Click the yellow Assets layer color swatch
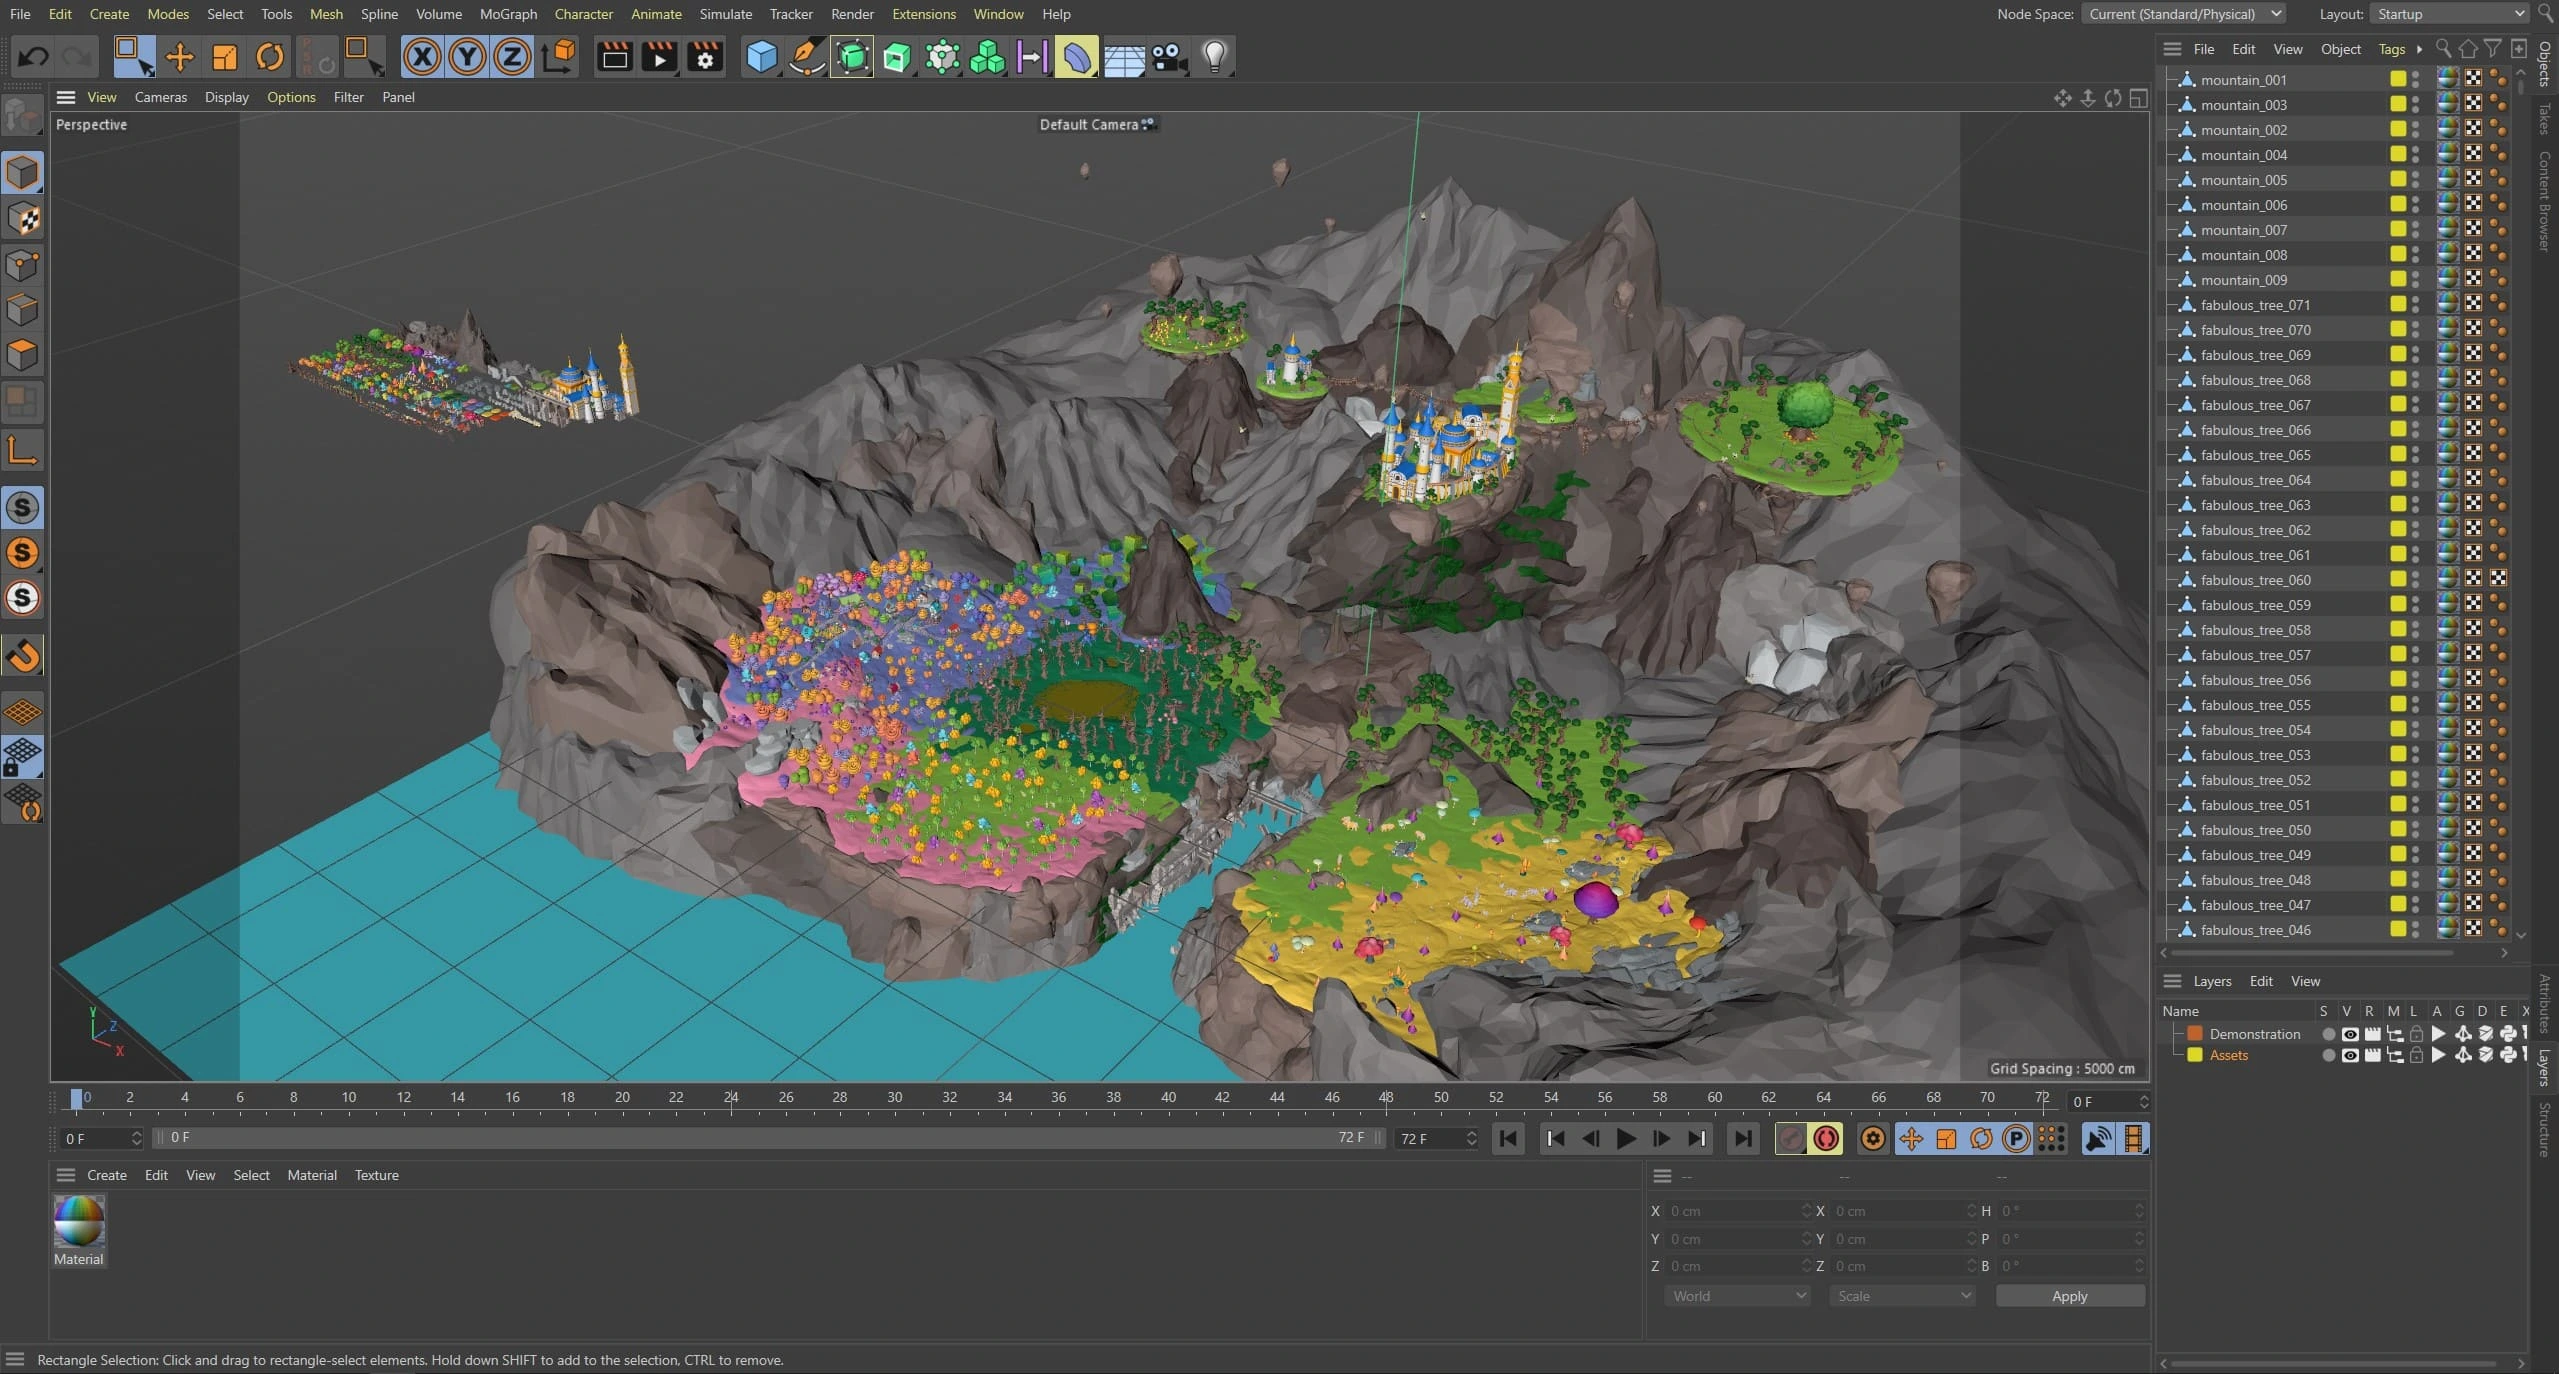The width and height of the screenshot is (2559, 1374). [x=2195, y=1055]
